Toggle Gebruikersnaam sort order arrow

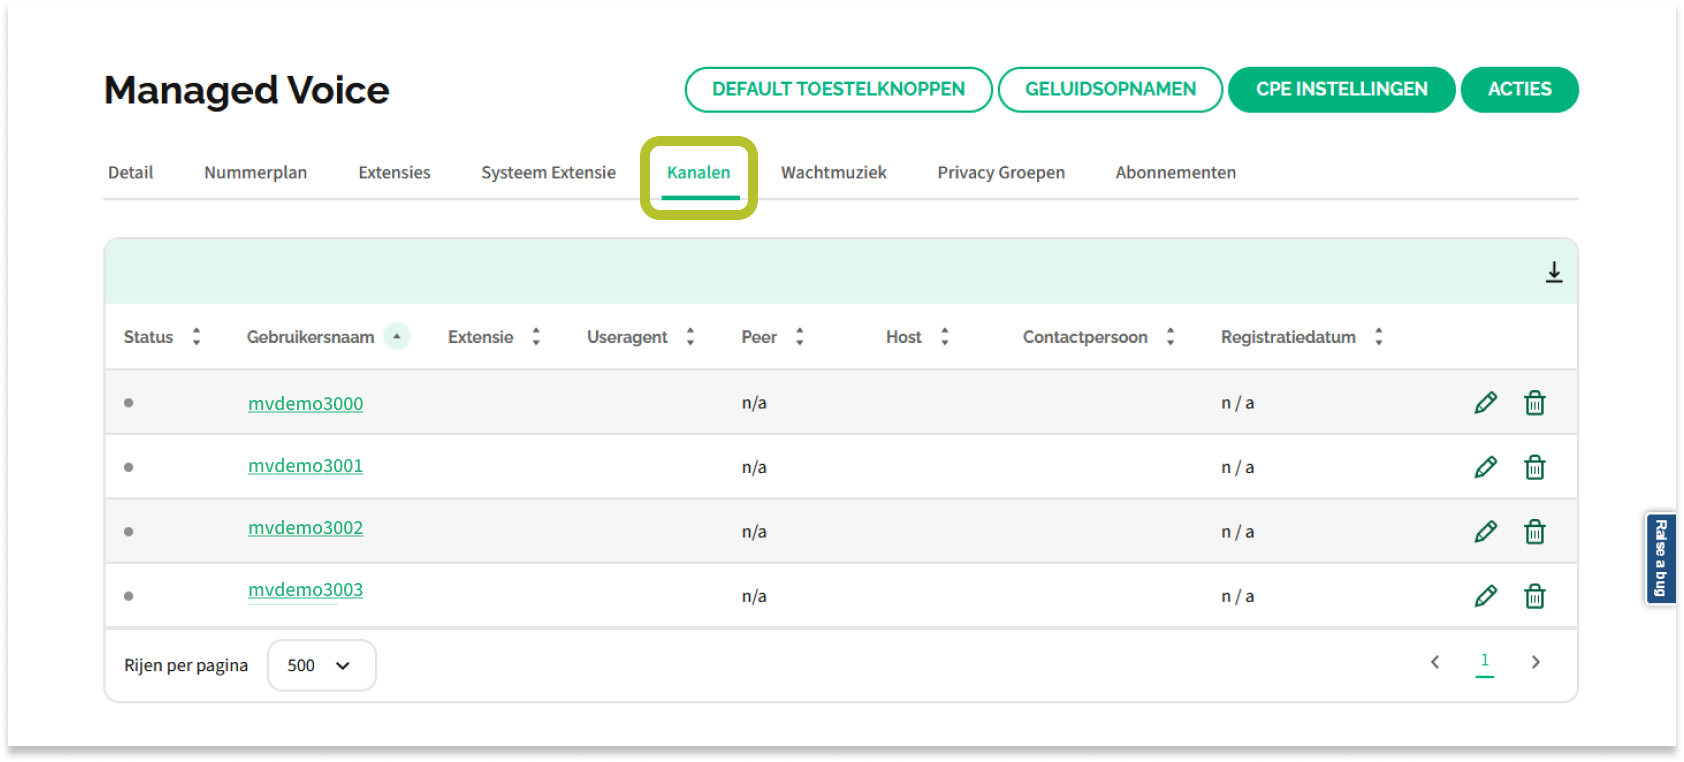click(397, 337)
